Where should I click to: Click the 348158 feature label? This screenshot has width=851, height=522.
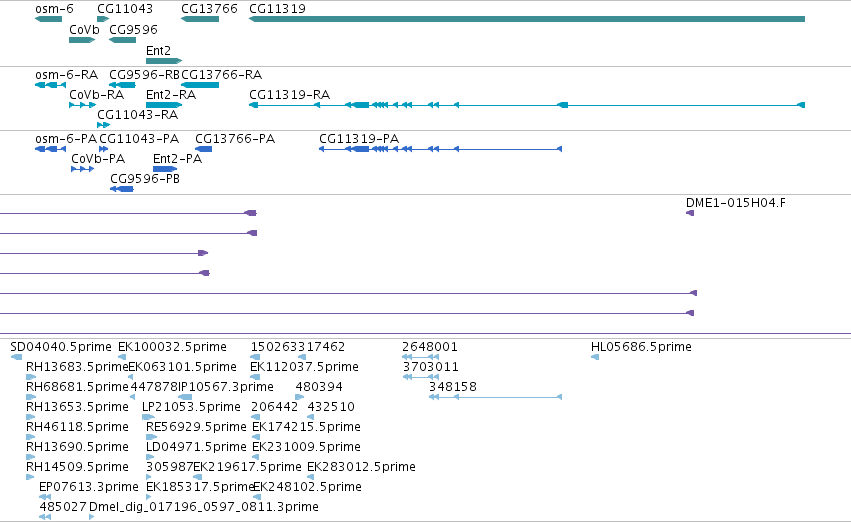pos(453,387)
